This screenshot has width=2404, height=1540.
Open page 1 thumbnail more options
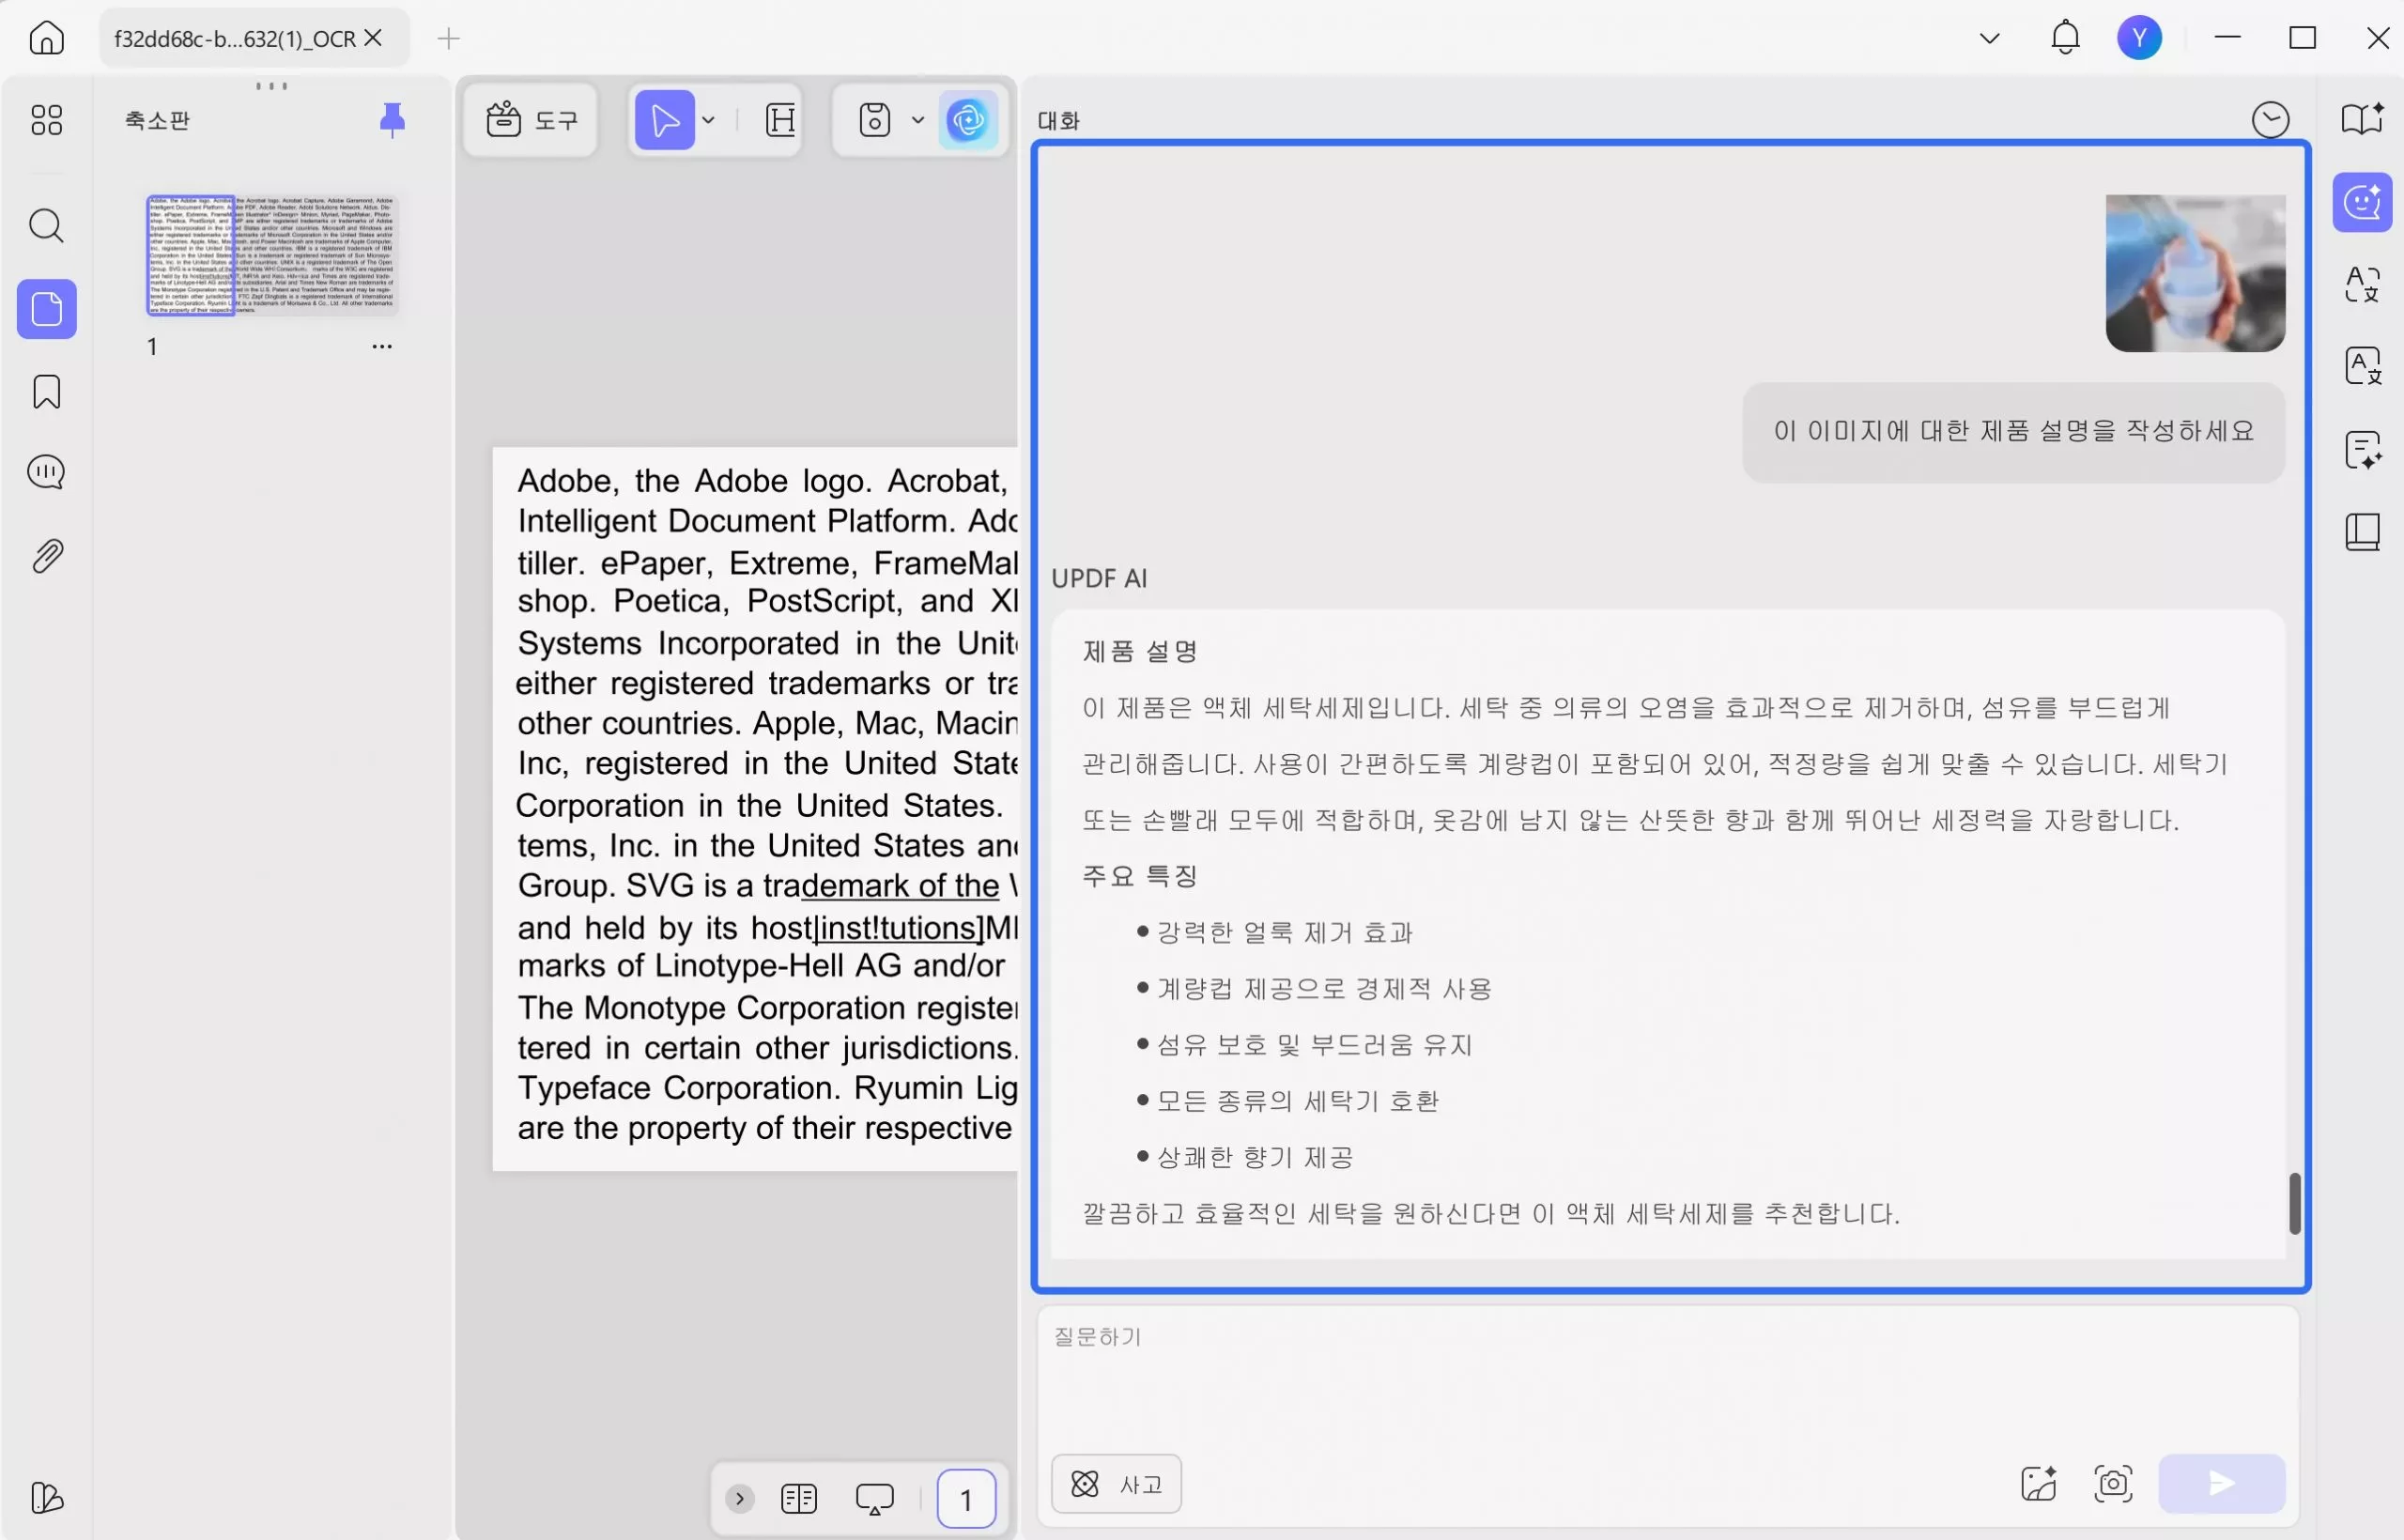382,347
